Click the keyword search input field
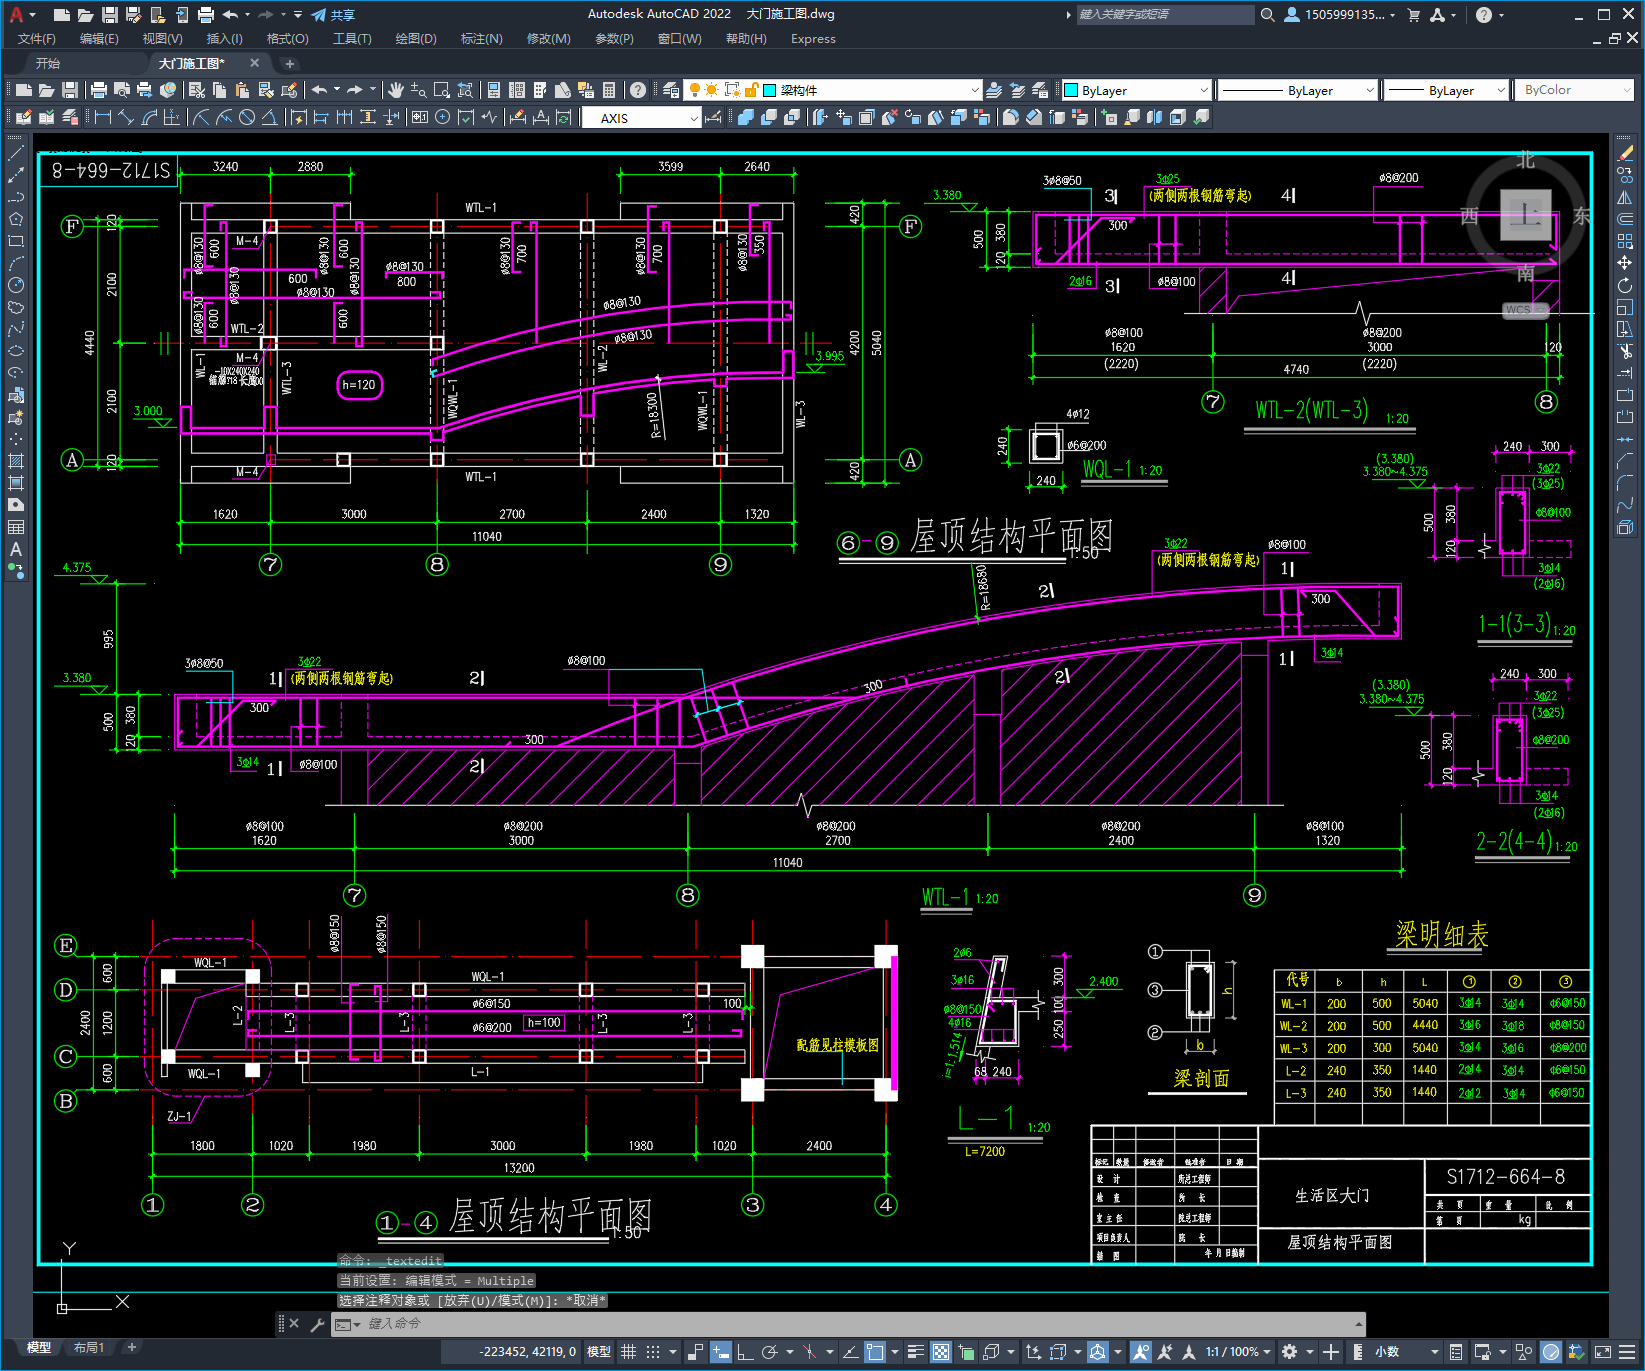The height and width of the screenshot is (1371, 1645). pos(1165,15)
